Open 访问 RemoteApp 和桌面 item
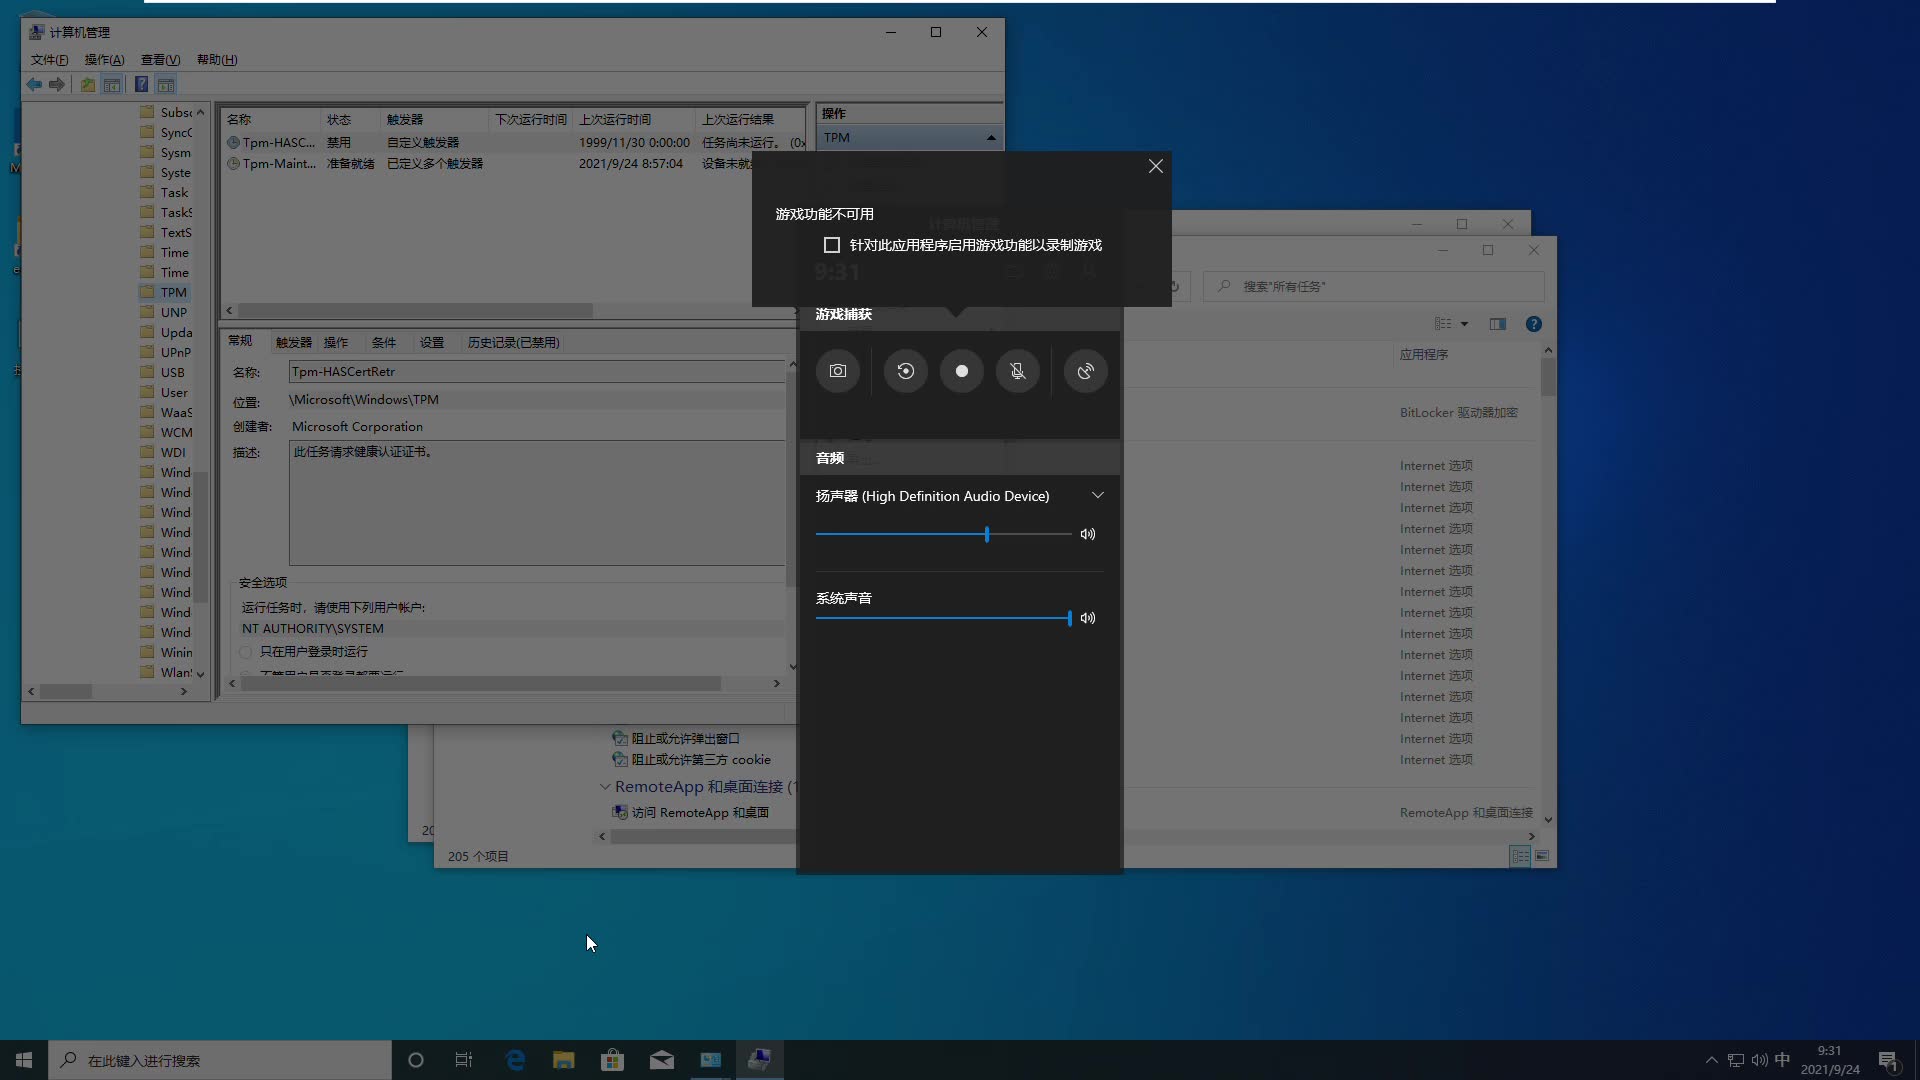 tap(690, 813)
